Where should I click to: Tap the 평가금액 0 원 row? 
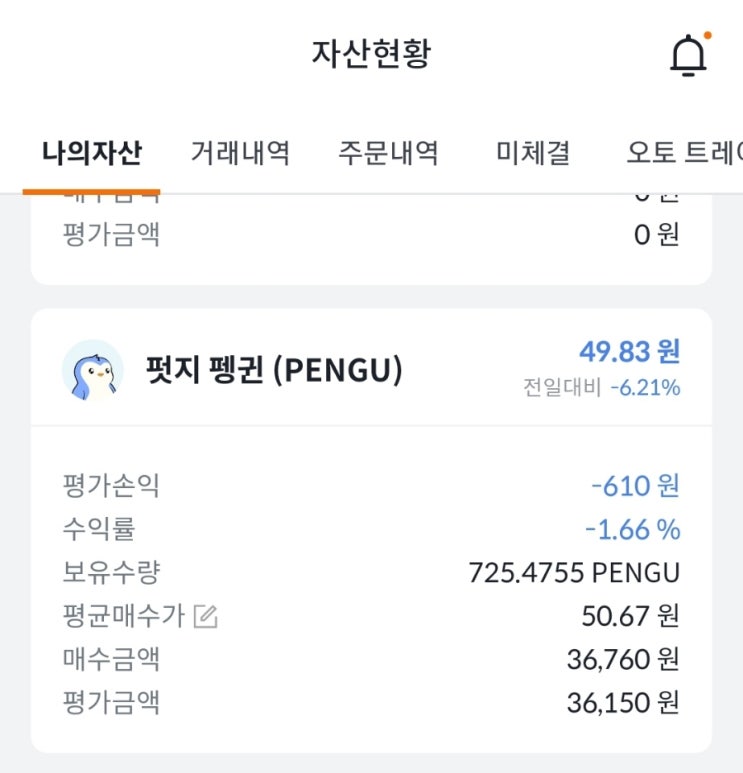coord(371,235)
